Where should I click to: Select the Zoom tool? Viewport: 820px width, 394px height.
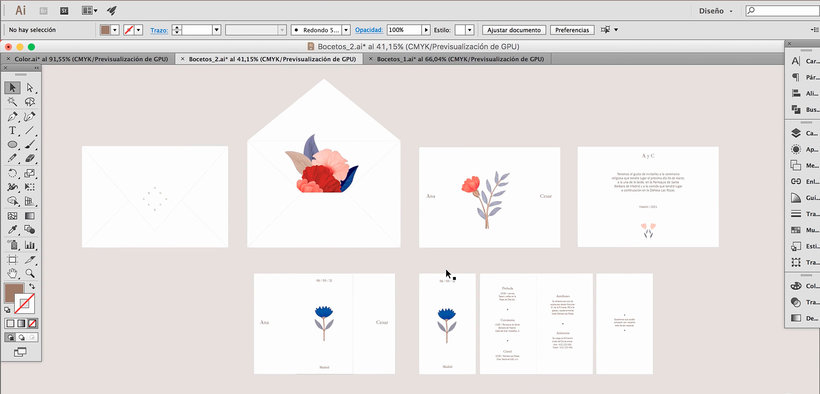30,273
